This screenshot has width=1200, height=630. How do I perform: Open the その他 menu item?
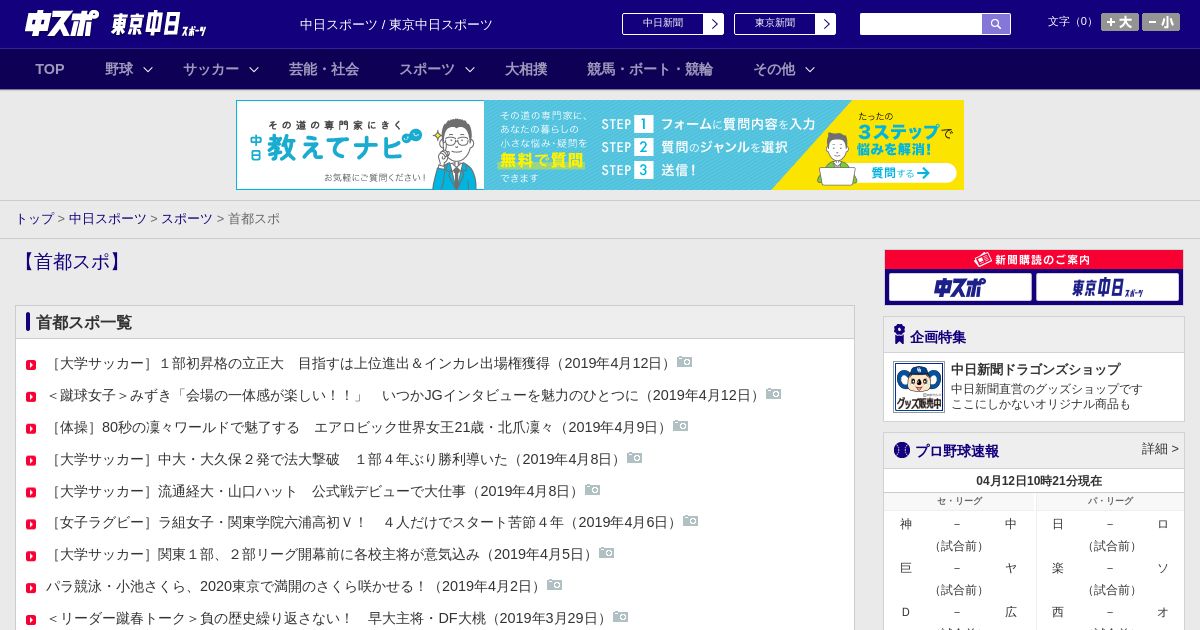coord(774,69)
